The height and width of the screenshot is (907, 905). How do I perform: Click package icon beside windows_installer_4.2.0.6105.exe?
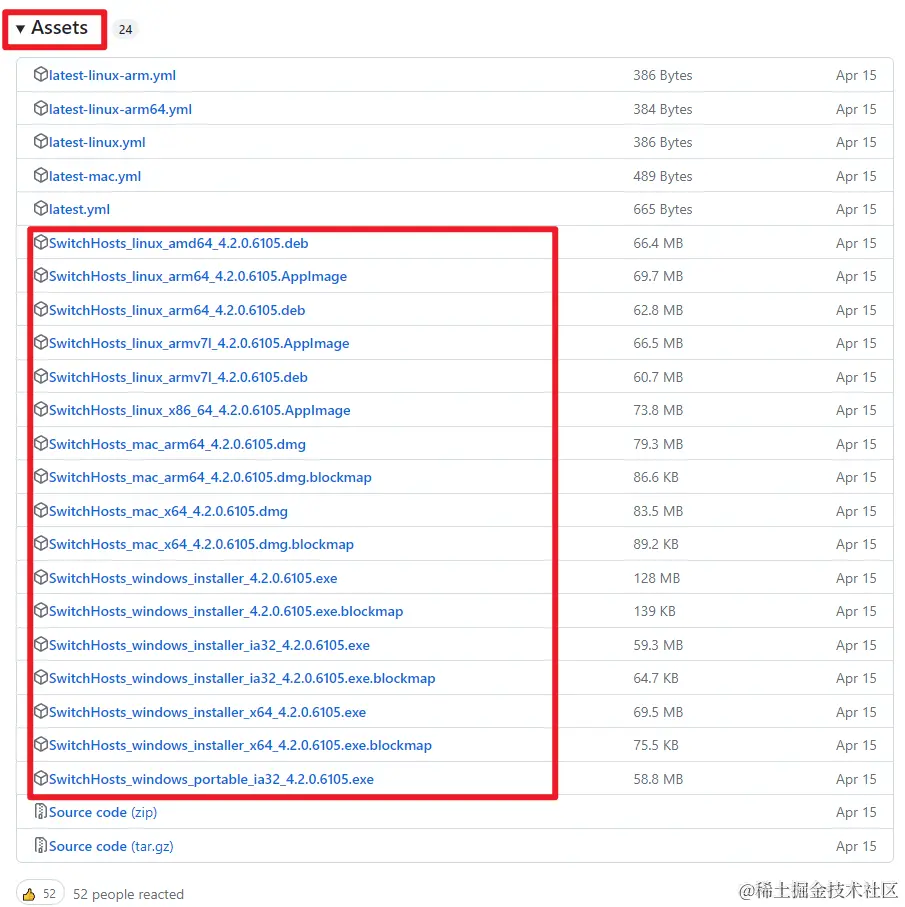pyautogui.click(x=40, y=578)
